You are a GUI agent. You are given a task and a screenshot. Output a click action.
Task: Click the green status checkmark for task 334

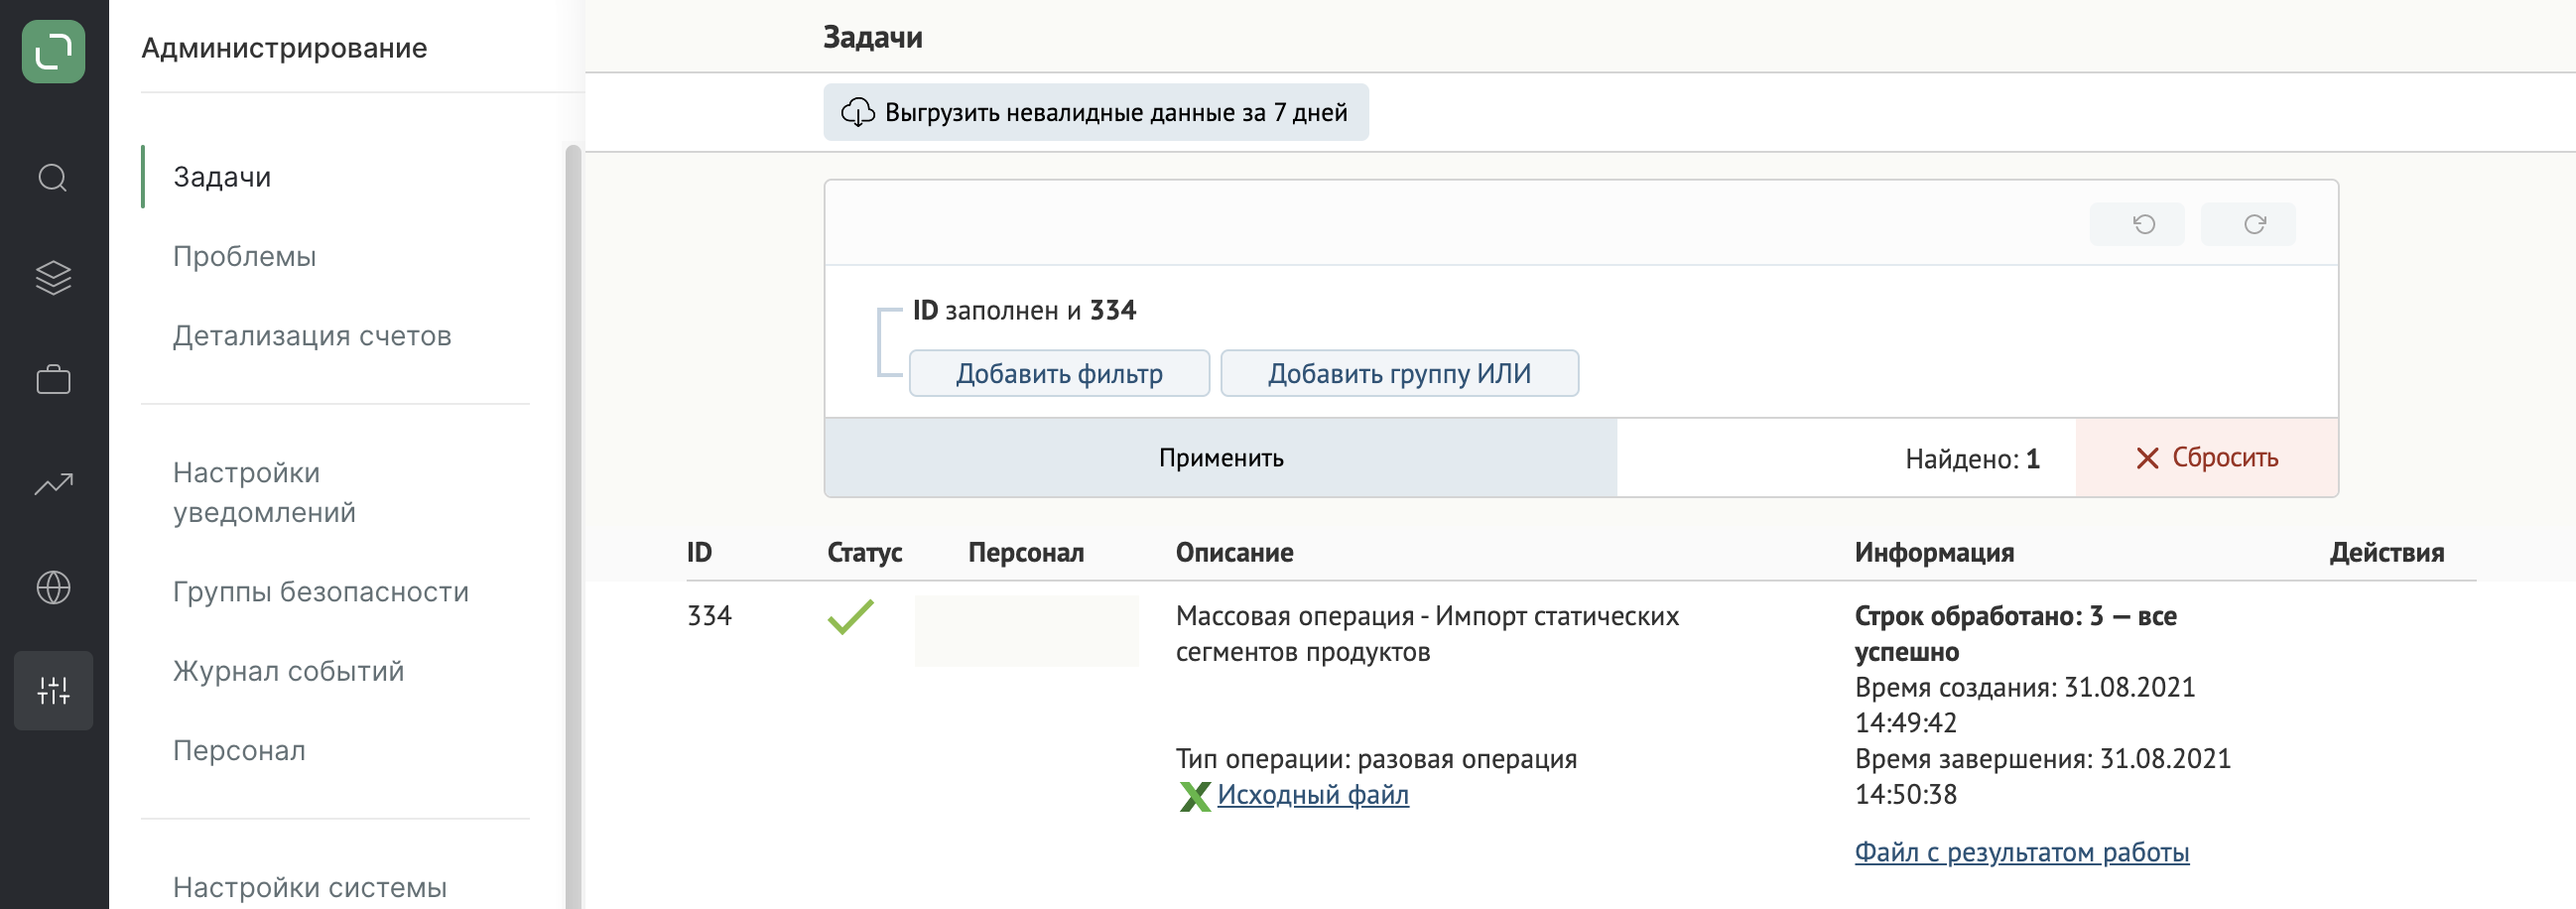pyautogui.click(x=850, y=616)
